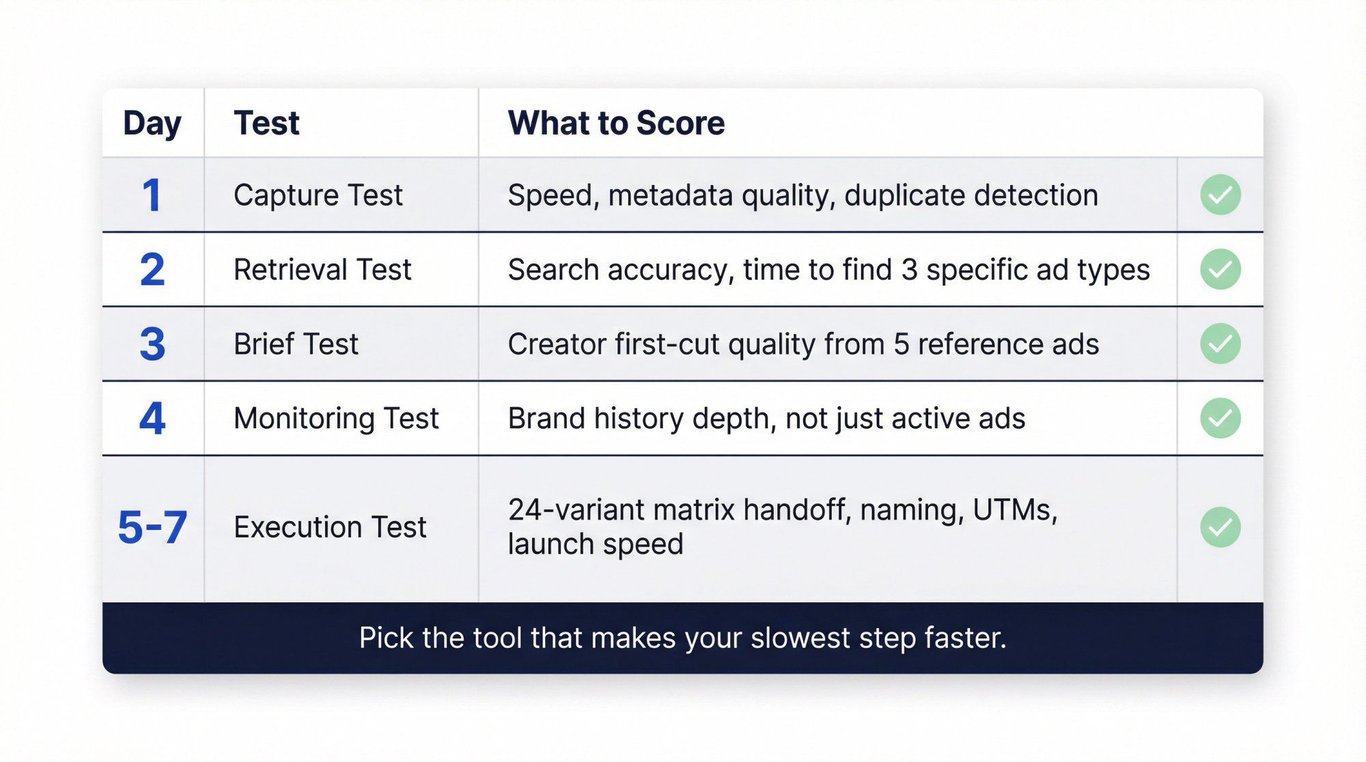Image resolution: width=1366 pixels, height=762 pixels.
Task: Click day number 1
Action: 152,196
